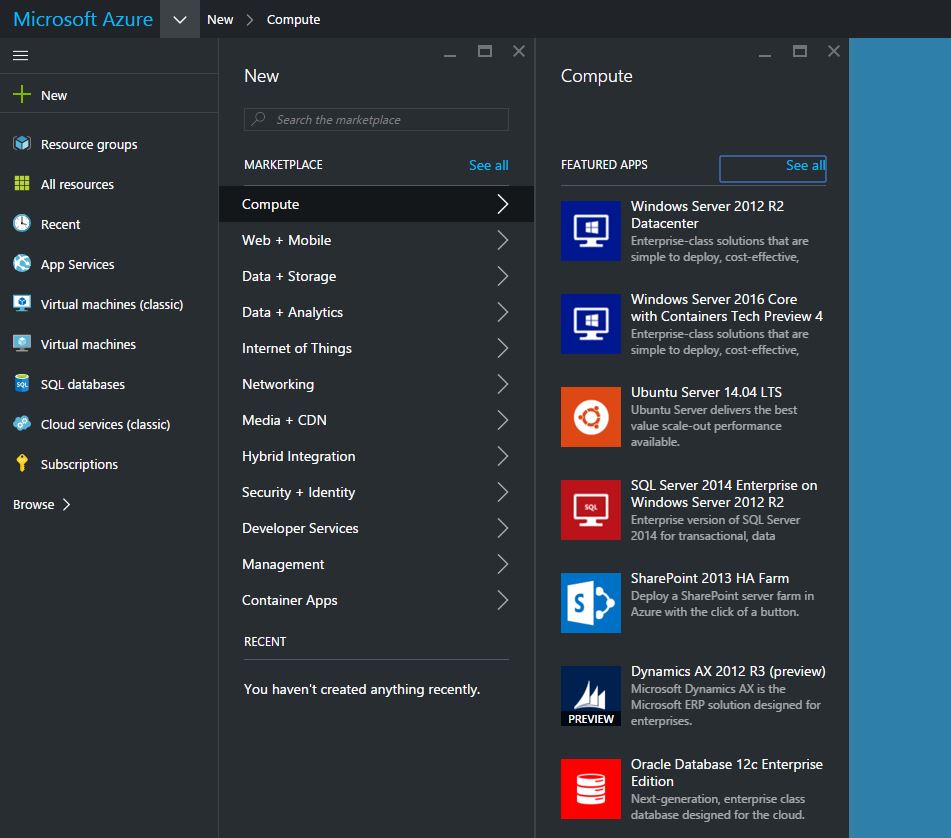Screen dimensions: 951x838
Task: Expand the Internet of Things chevron
Action: [502, 348]
